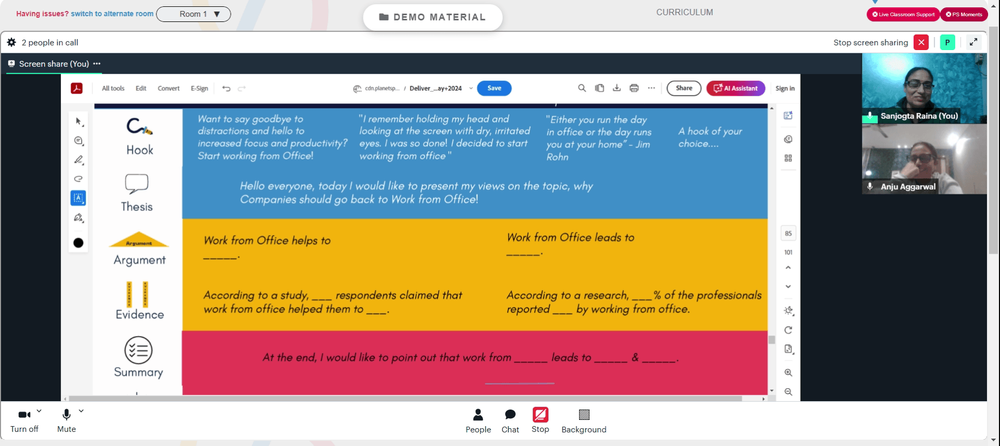1000x446 pixels.
Task: Open the bookmarks panel icon
Action: tap(788, 139)
